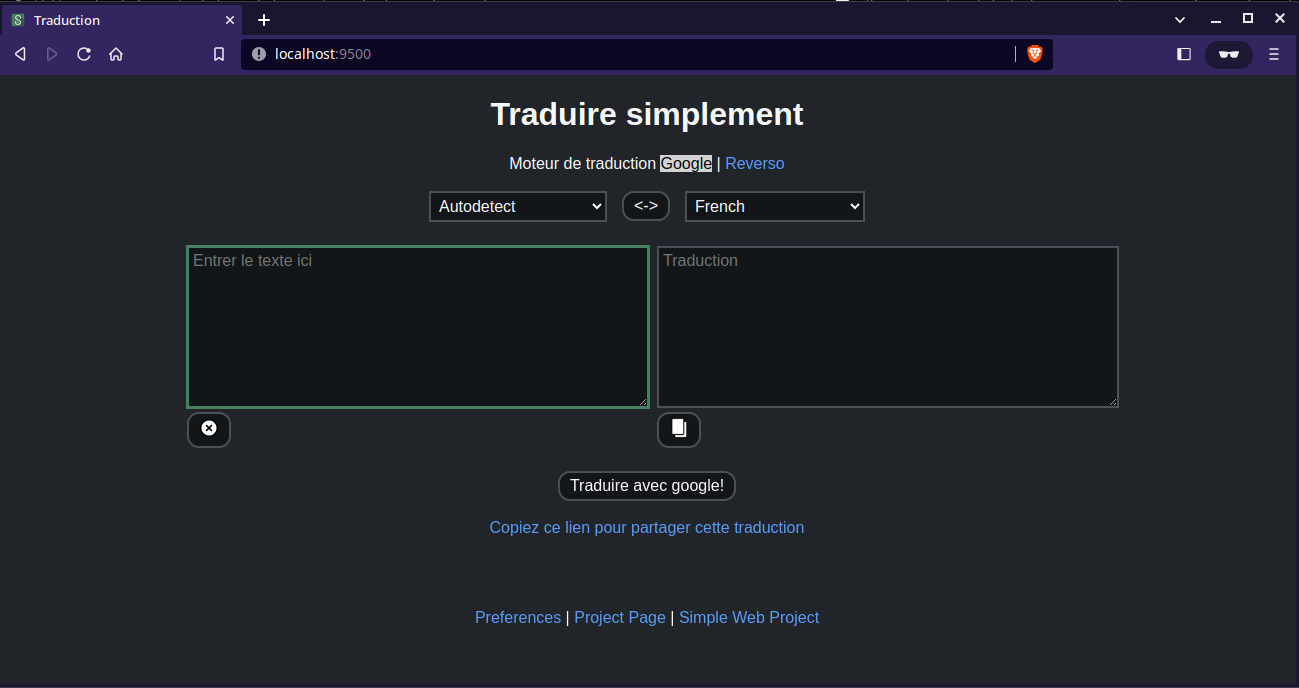The image size is (1299, 688).
Task: Toggle the browser sidebar panel icon
Action: tap(1184, 54)
